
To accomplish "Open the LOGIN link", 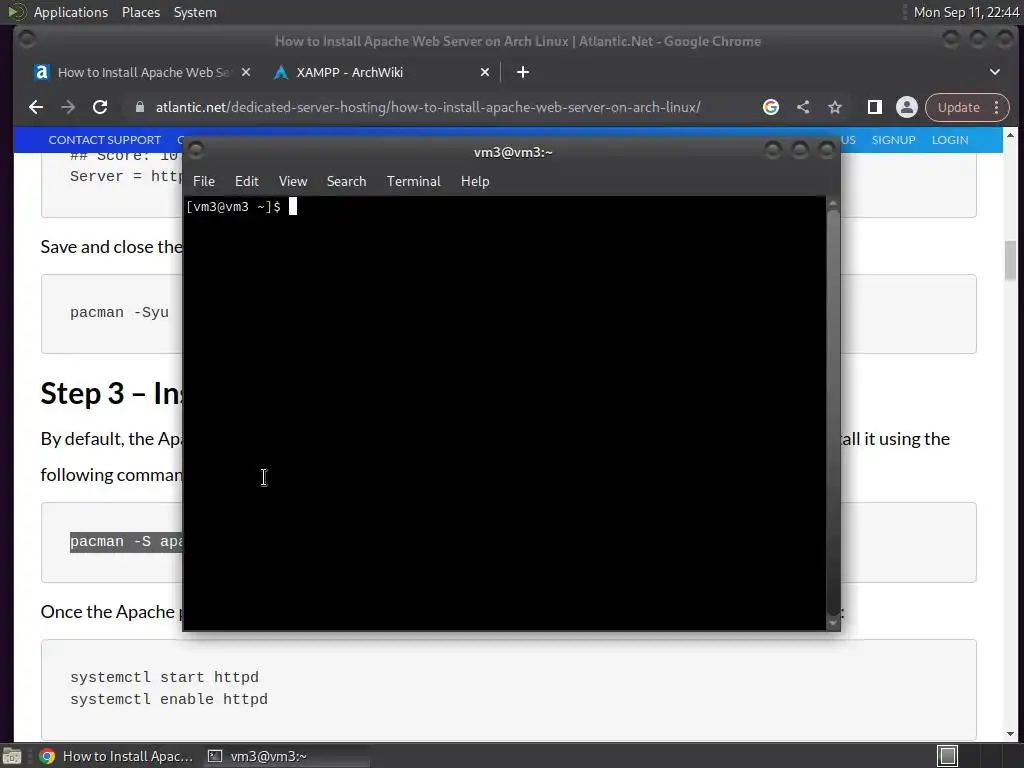I will 950,140.
